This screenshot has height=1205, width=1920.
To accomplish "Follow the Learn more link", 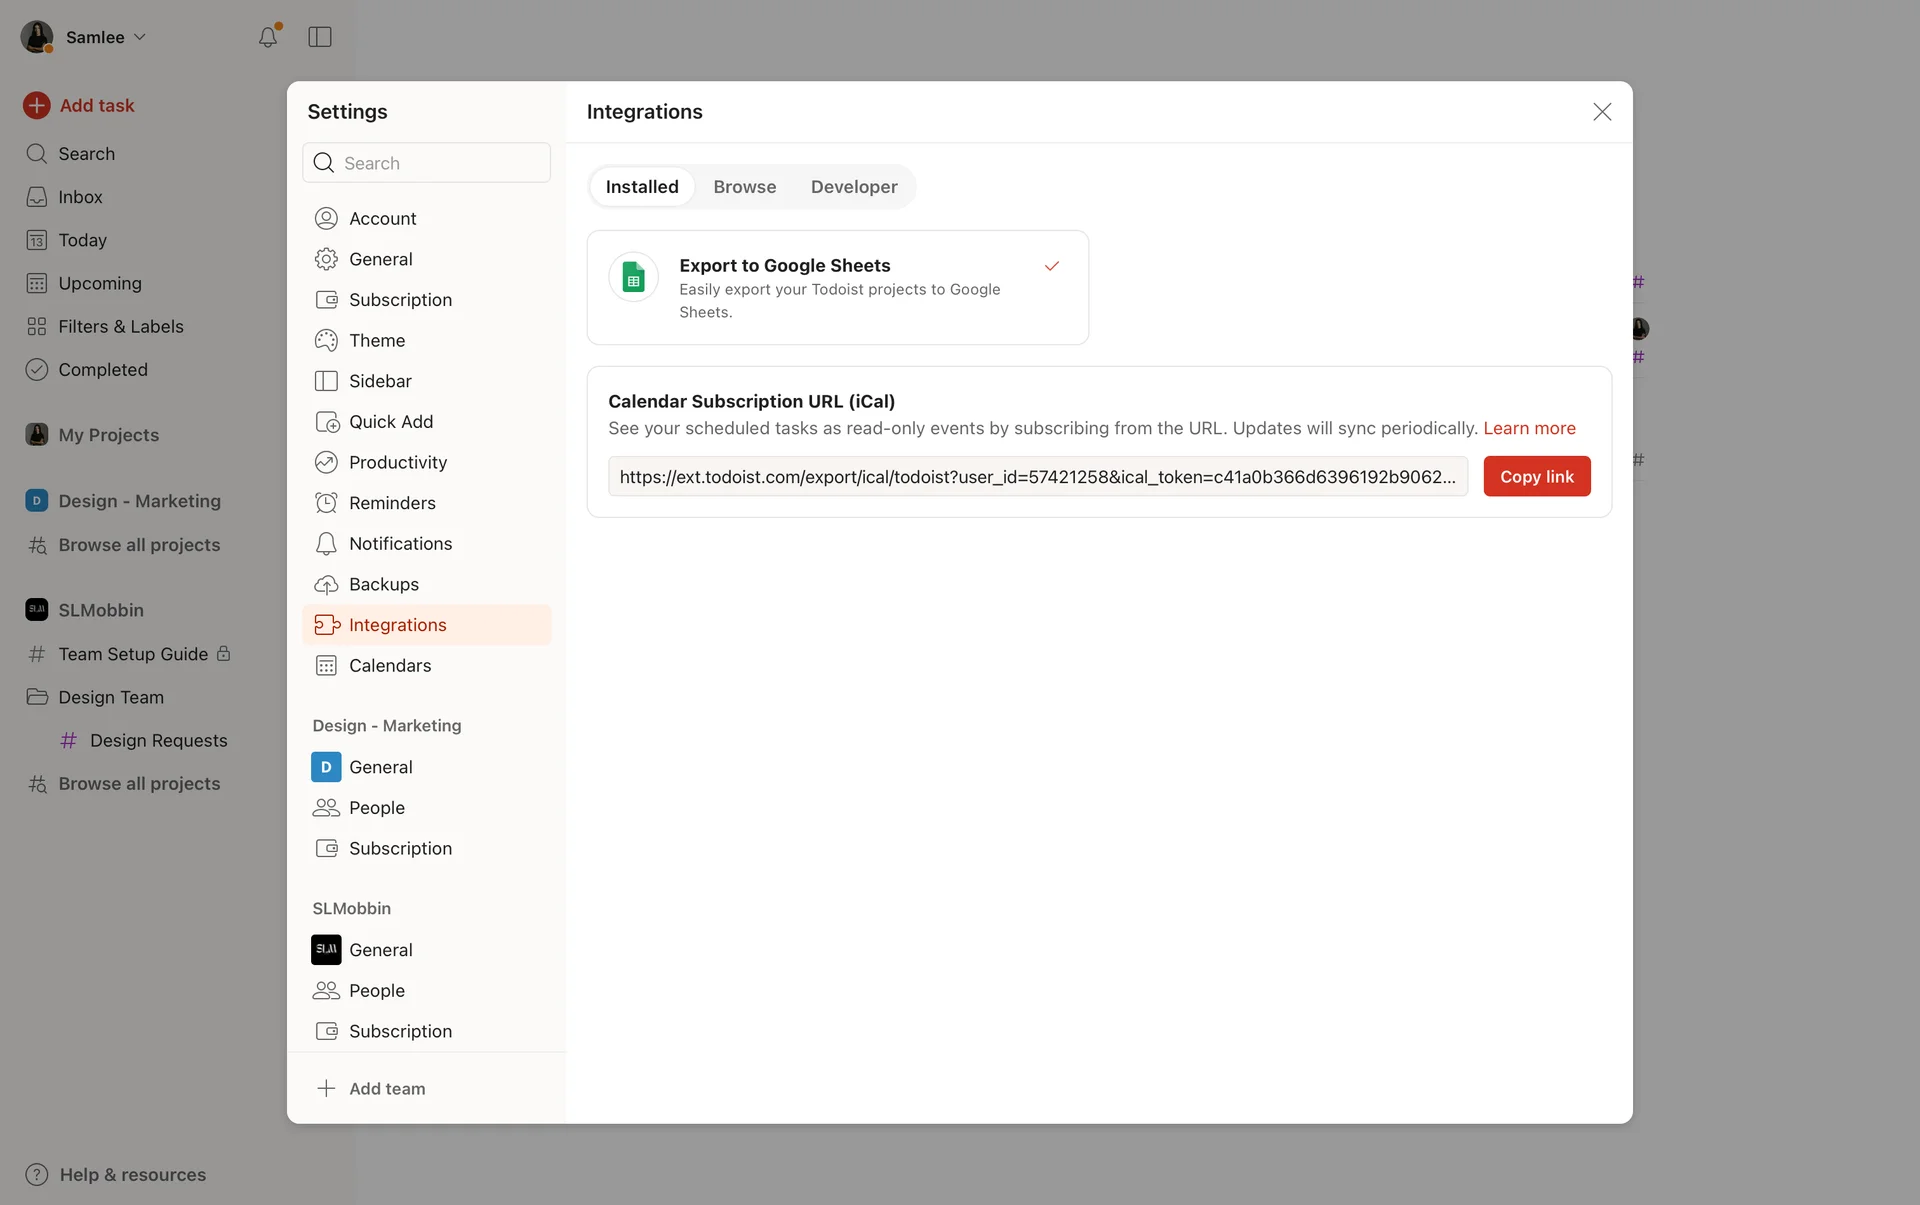I will coord(1528,428).
